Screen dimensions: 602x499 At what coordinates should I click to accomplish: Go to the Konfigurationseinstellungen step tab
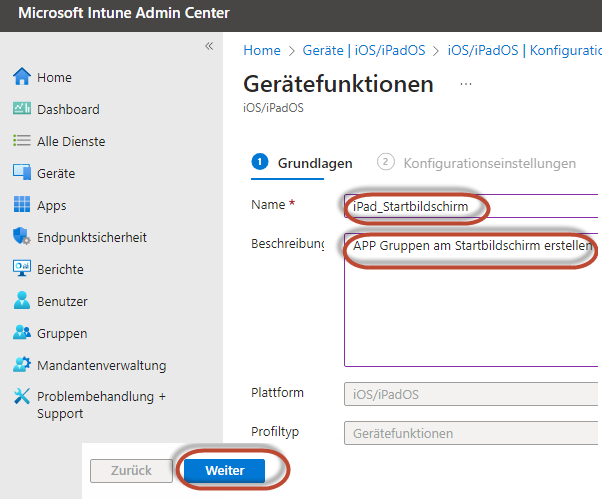pyautogui.click(x=476, y=163)
